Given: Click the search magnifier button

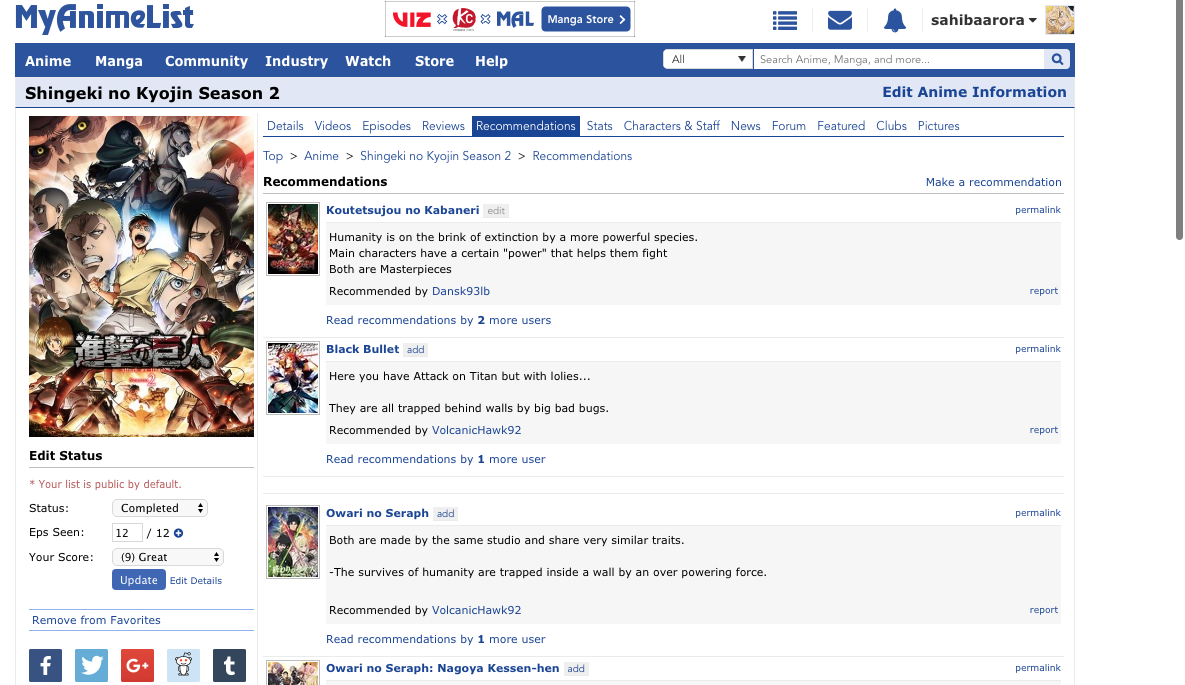Looking at the screenshot, I should click(x=1057, y=59).
